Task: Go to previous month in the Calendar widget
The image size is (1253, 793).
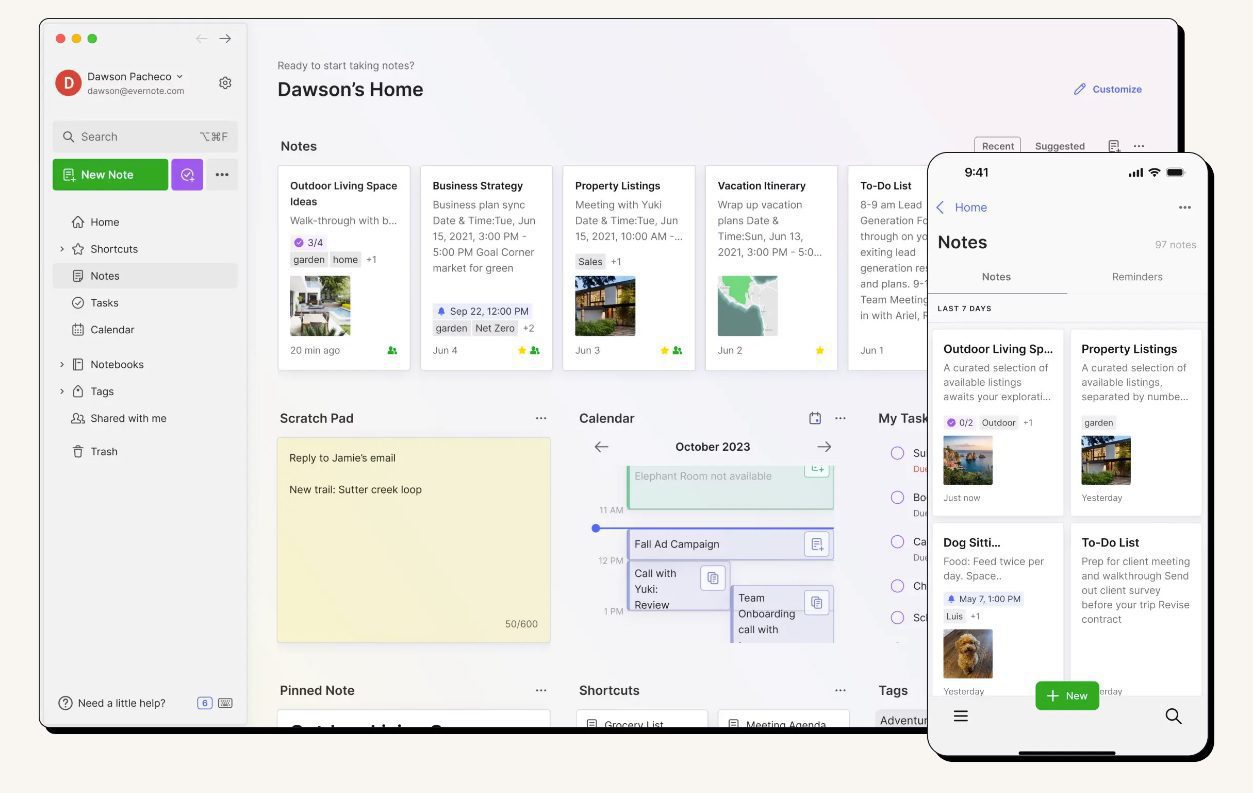Action: (x=601, y=447)
